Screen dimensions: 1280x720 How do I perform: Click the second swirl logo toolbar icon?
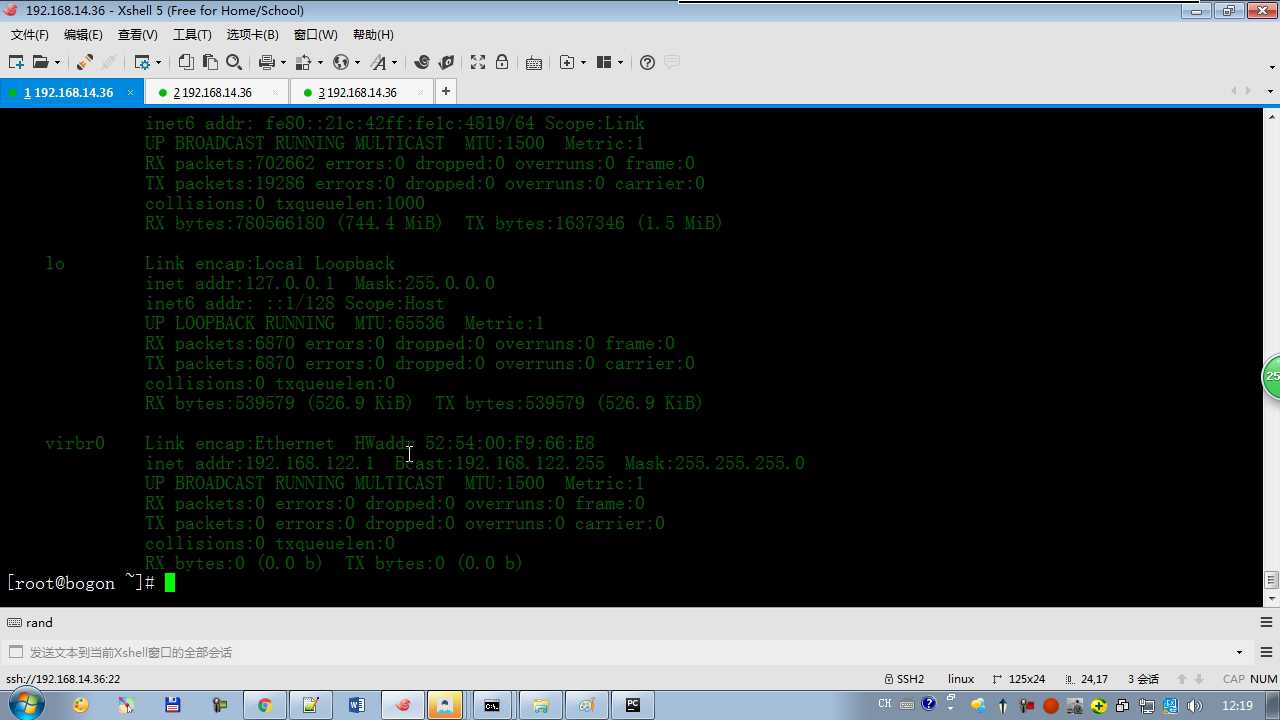[x=446, y=62]
